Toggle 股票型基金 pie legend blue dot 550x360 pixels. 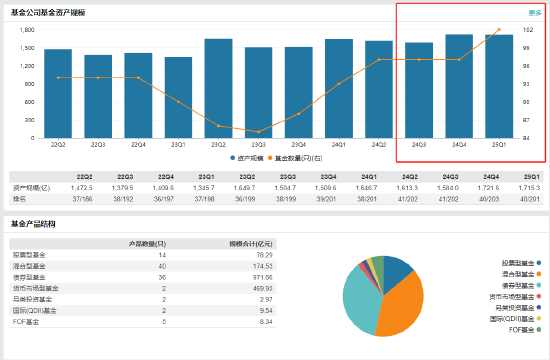pyautogui.click(x=539, y=263)
